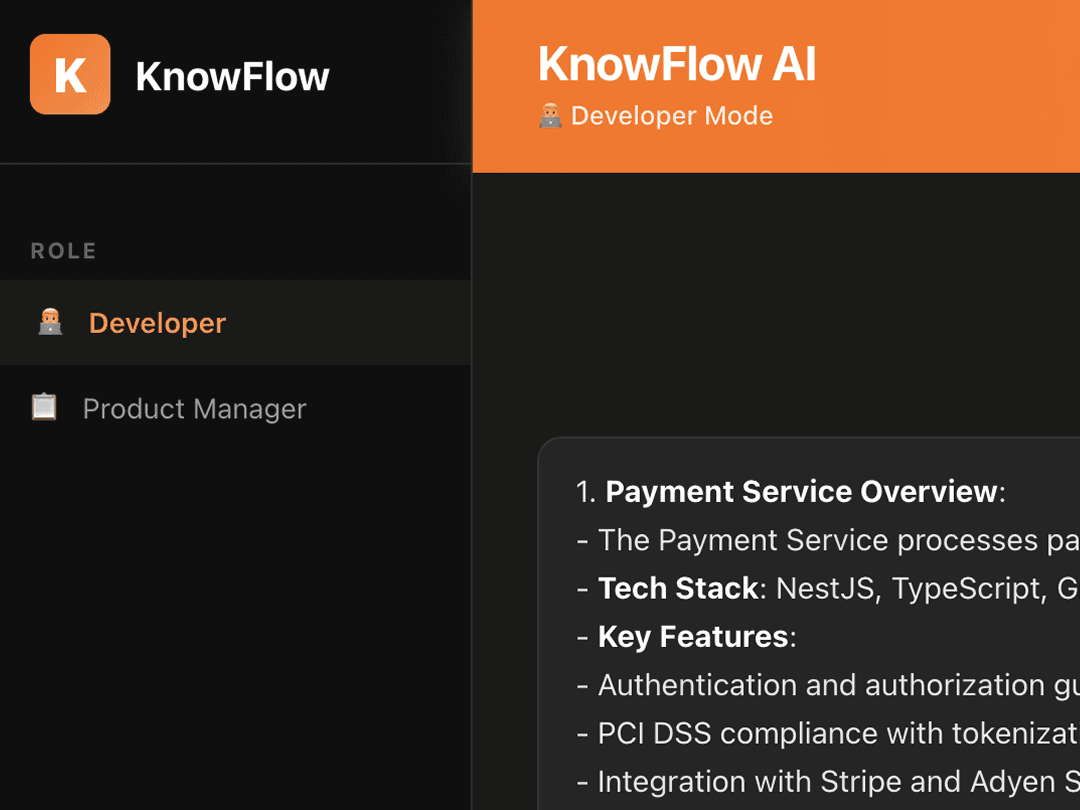Click the KnowFlow AI header title
Screen dimensions: 1080x810
tap(676, 64)
